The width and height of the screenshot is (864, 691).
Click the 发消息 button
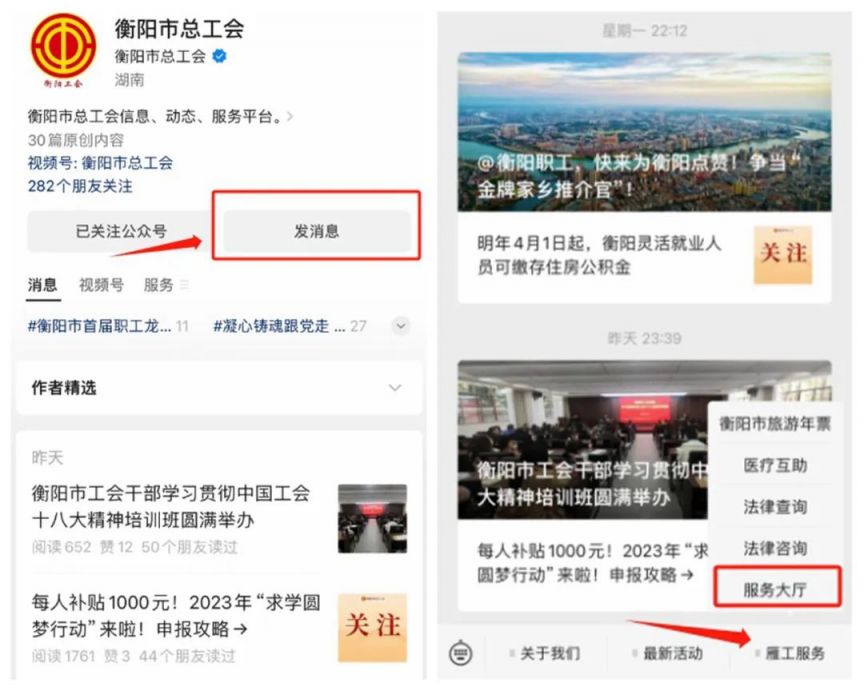tap(317, 231)
